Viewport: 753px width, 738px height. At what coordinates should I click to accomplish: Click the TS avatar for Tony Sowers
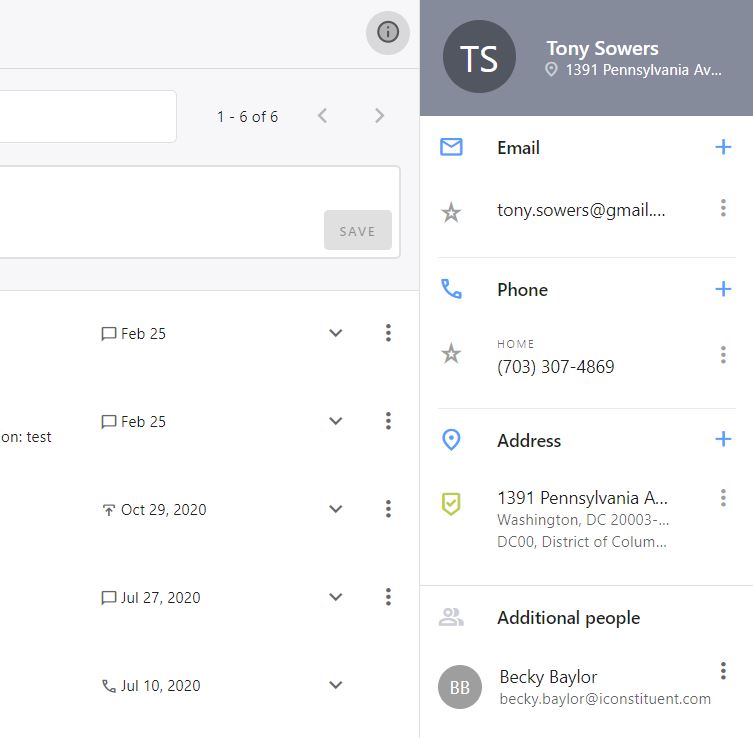pyautogui.click(x=479, y=58)
